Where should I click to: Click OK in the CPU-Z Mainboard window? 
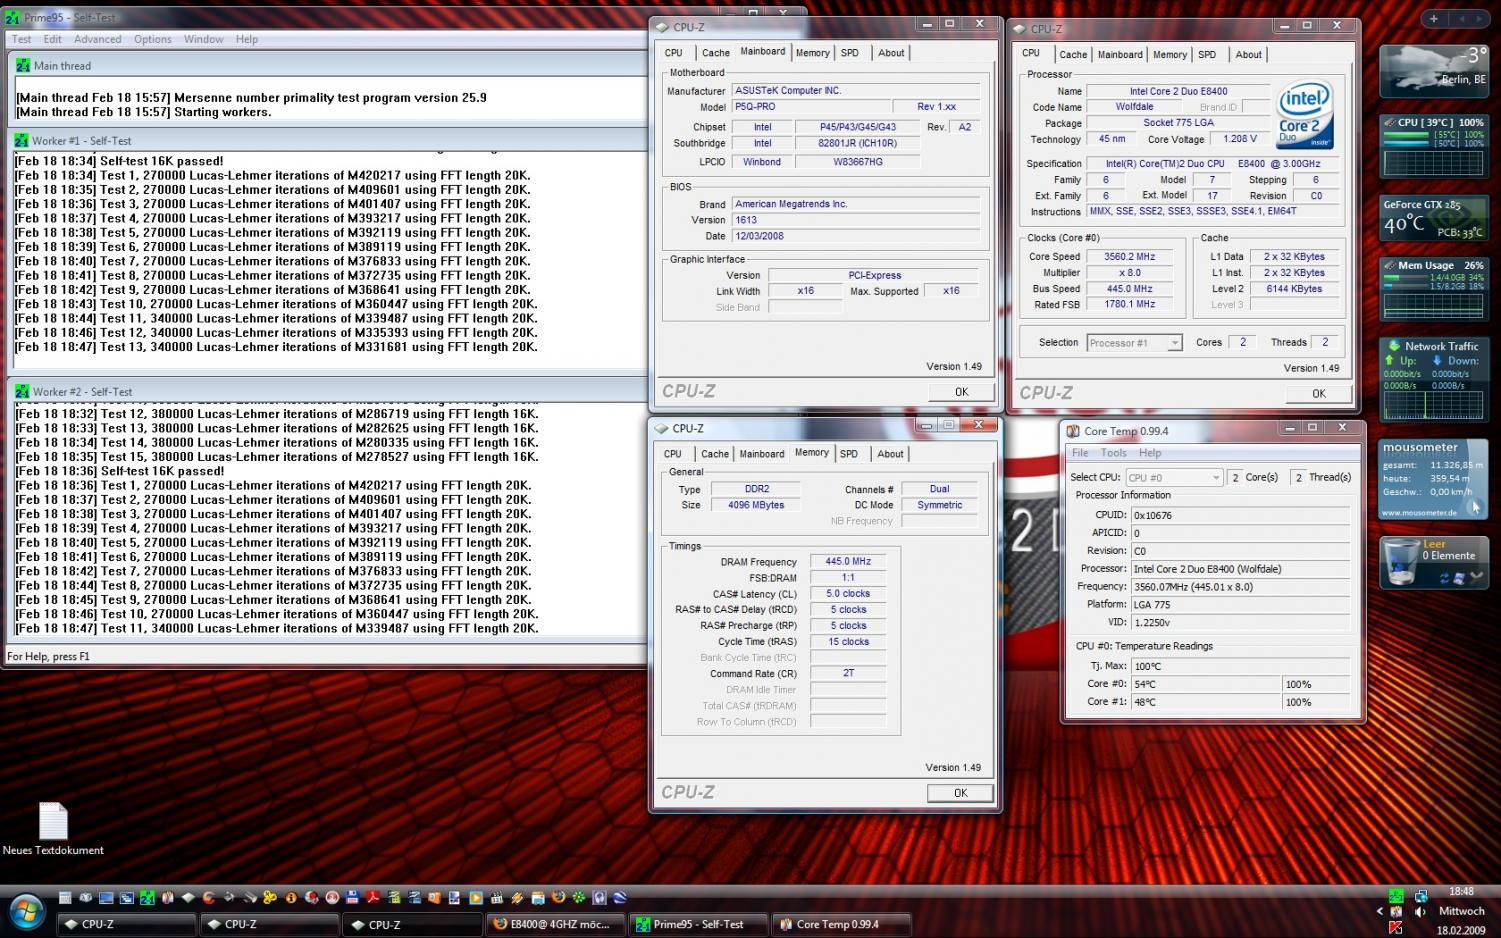coord(961,392)
